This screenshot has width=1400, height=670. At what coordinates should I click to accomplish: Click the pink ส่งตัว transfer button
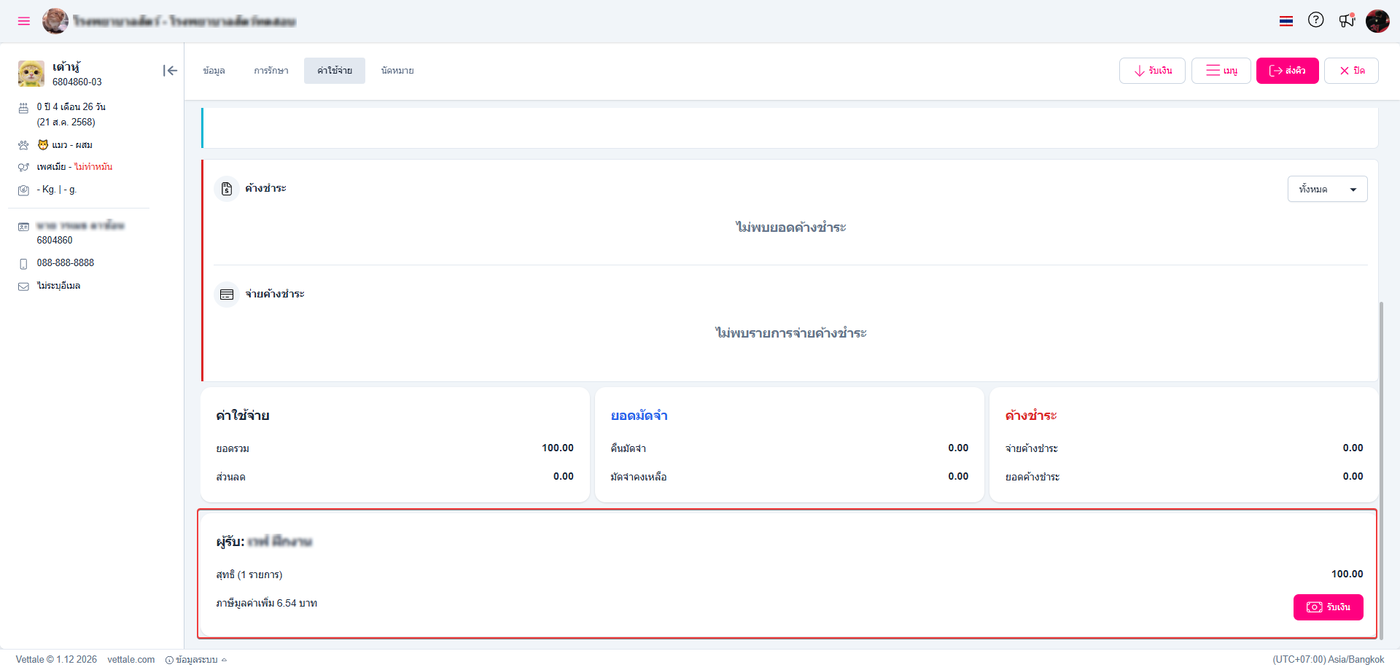pos(1287,71)
